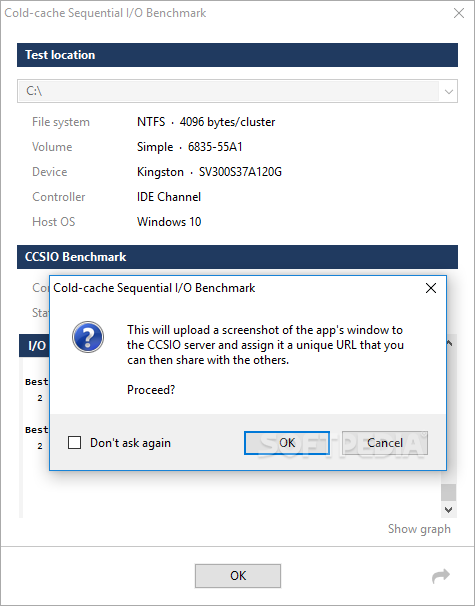Click the Device label
The height and width of the screenshot is (606, 475).
pyautogui.click(x=49, y=172)
